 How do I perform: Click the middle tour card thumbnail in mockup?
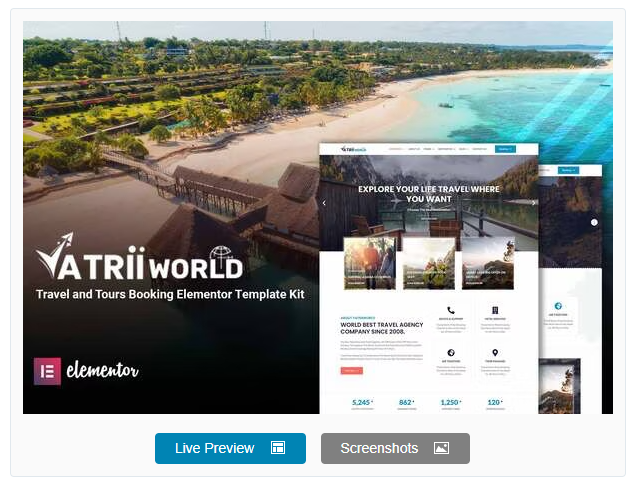point(429,263)
